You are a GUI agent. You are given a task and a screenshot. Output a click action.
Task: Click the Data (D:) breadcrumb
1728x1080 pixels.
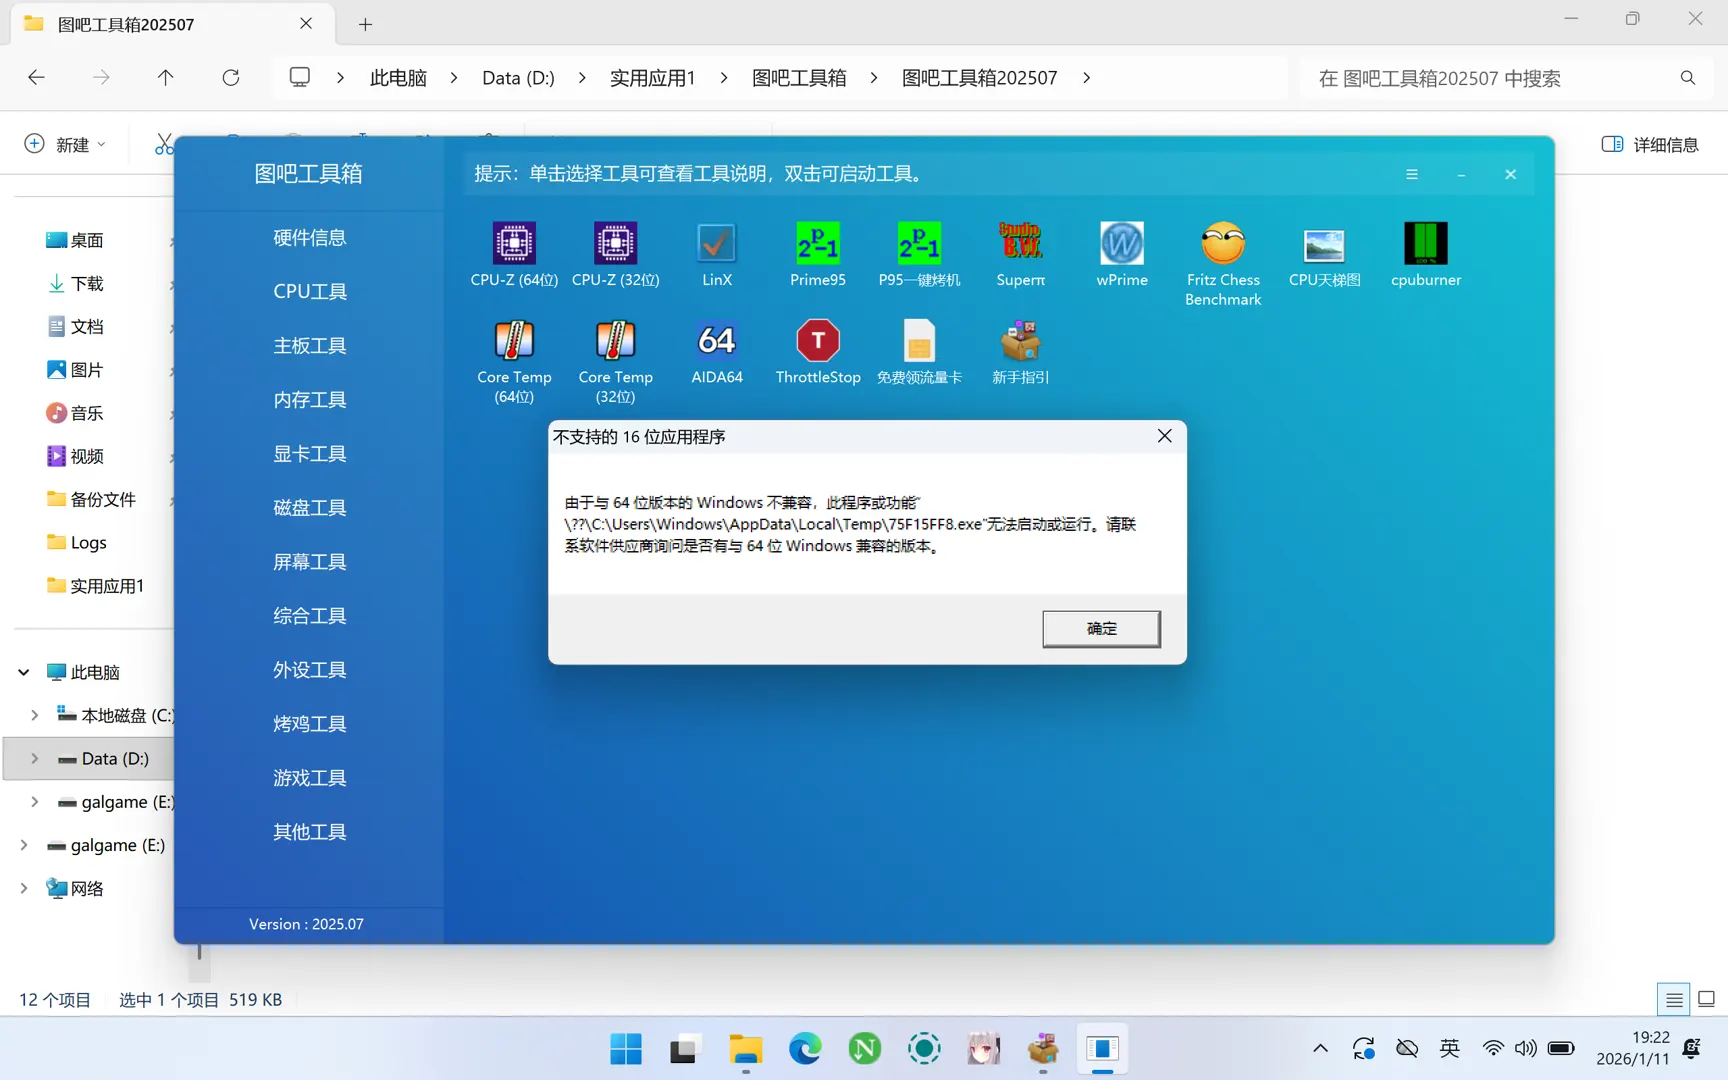click(518, 78)
